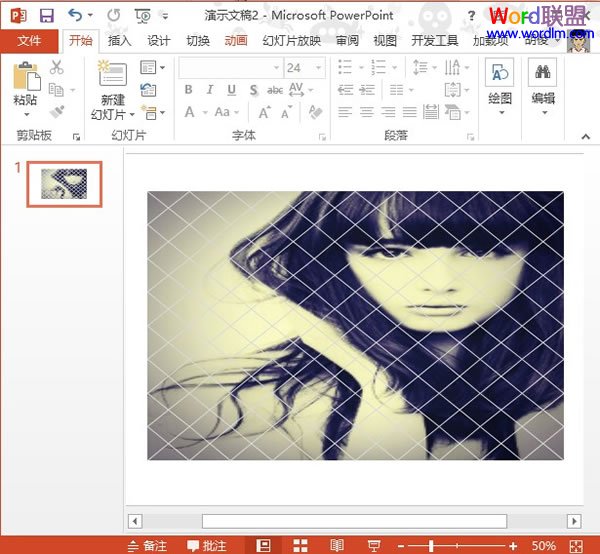
Task: Cut selection with the scissors icon
Action: click(x=57, y=67)
